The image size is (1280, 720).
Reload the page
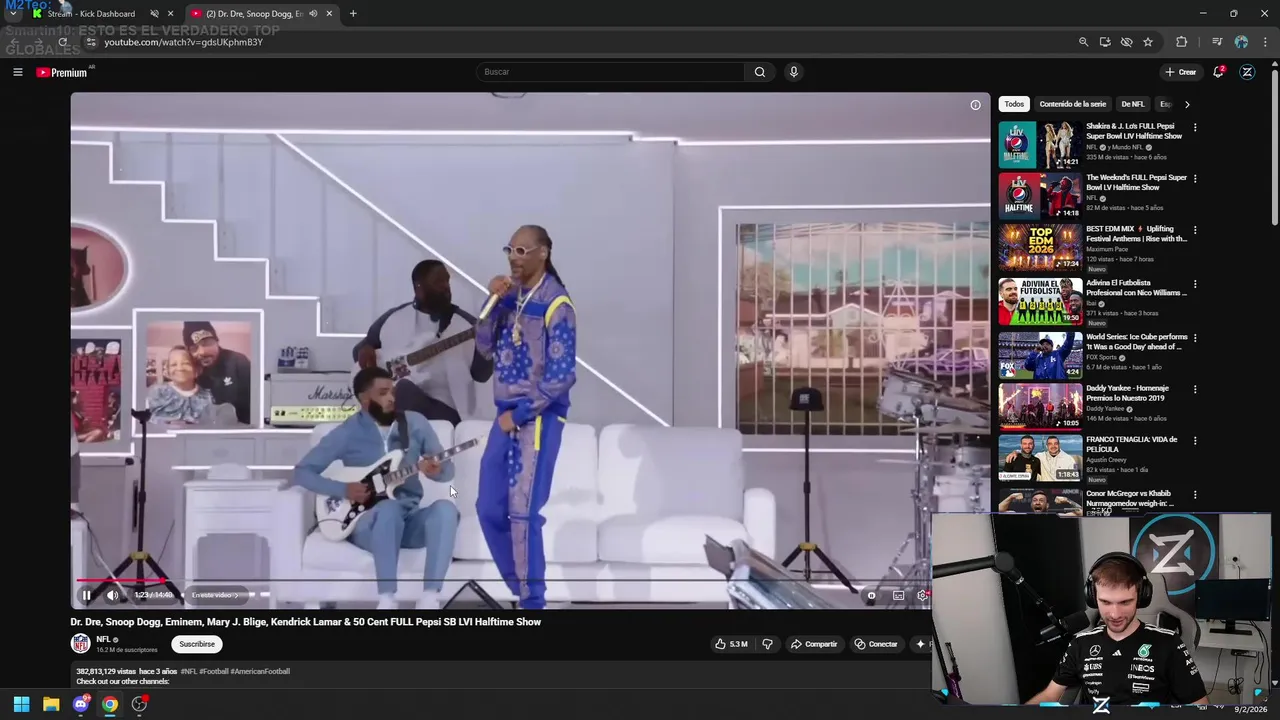click(x=62, y=42)
